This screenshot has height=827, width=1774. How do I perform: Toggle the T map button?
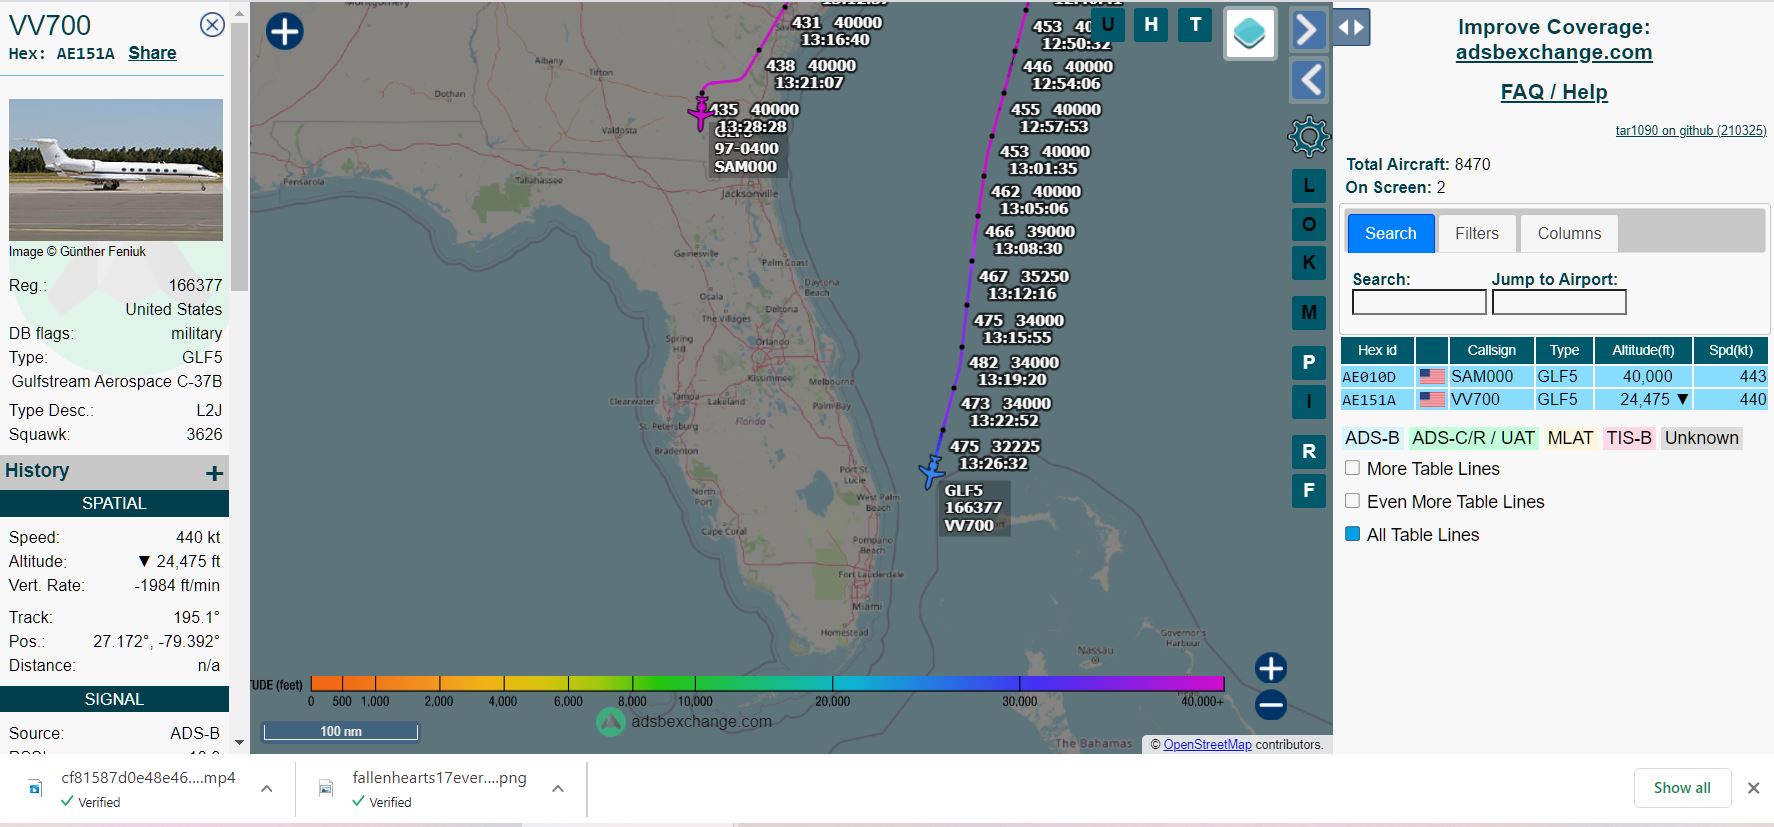tap(1195, 25)
